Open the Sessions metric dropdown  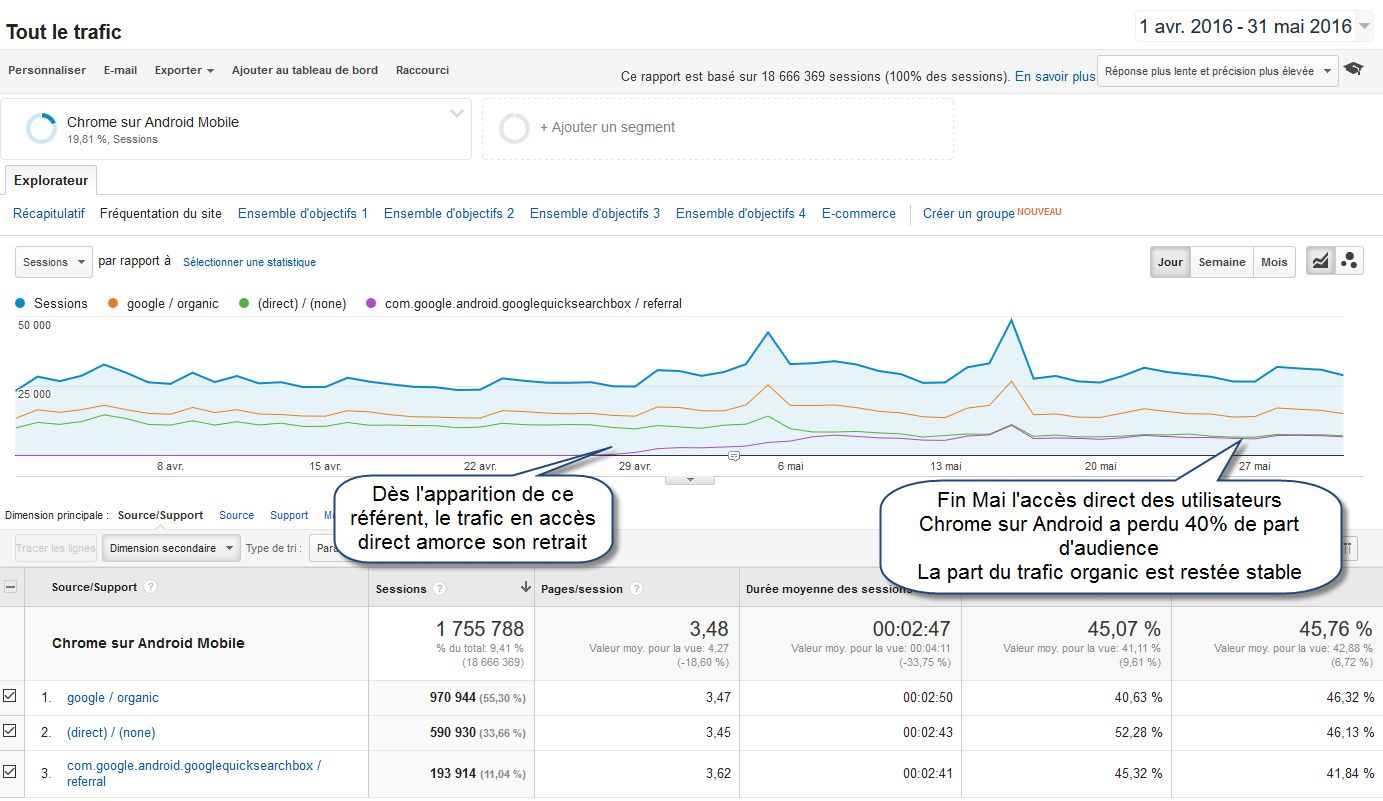[54, 262]
